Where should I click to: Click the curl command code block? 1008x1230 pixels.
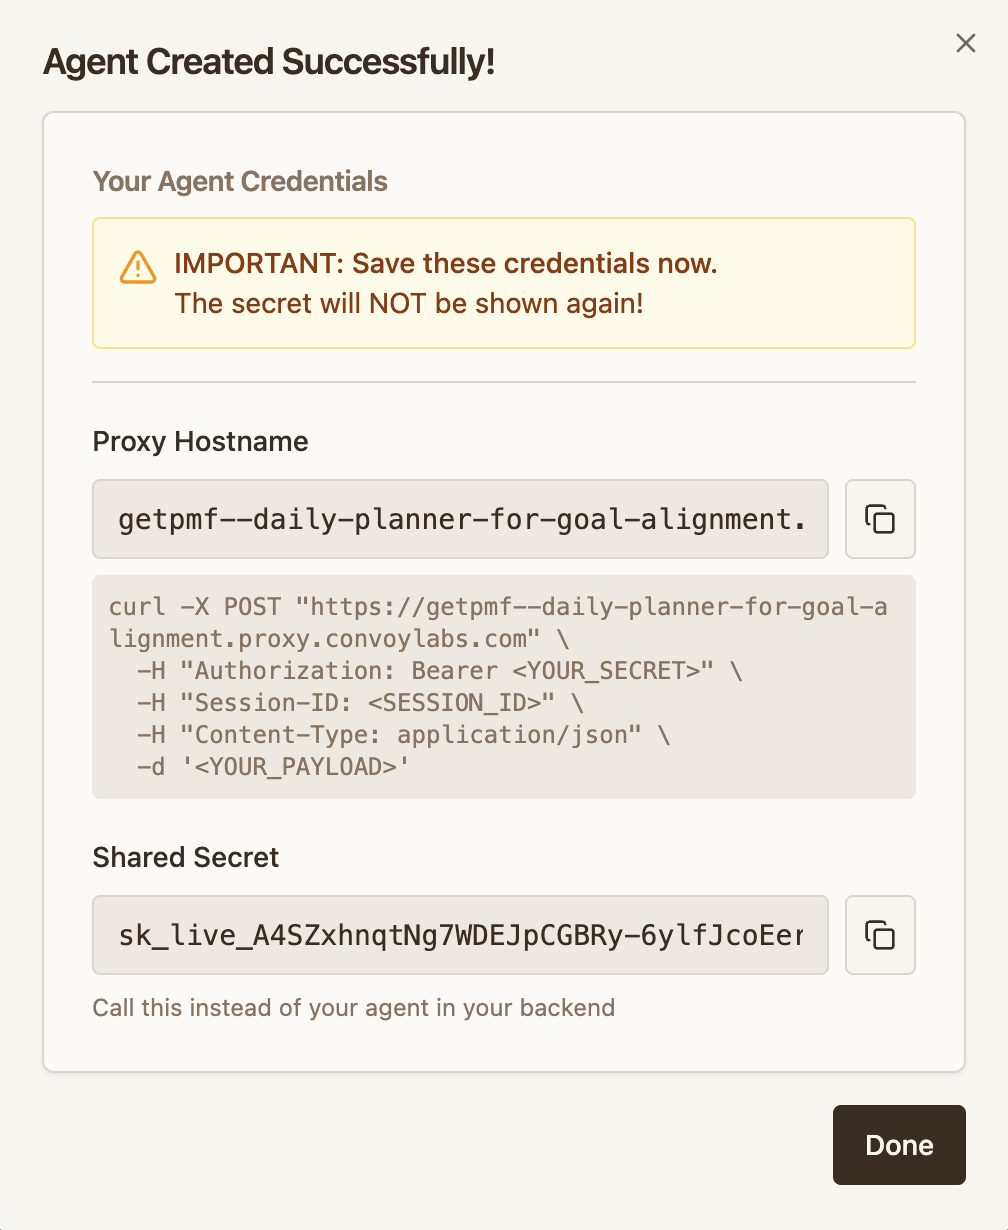pyautogui.click(x=503, y=686)
